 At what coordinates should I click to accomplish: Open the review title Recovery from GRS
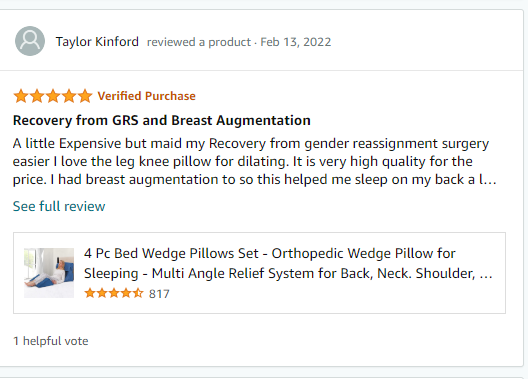[162, 120]
